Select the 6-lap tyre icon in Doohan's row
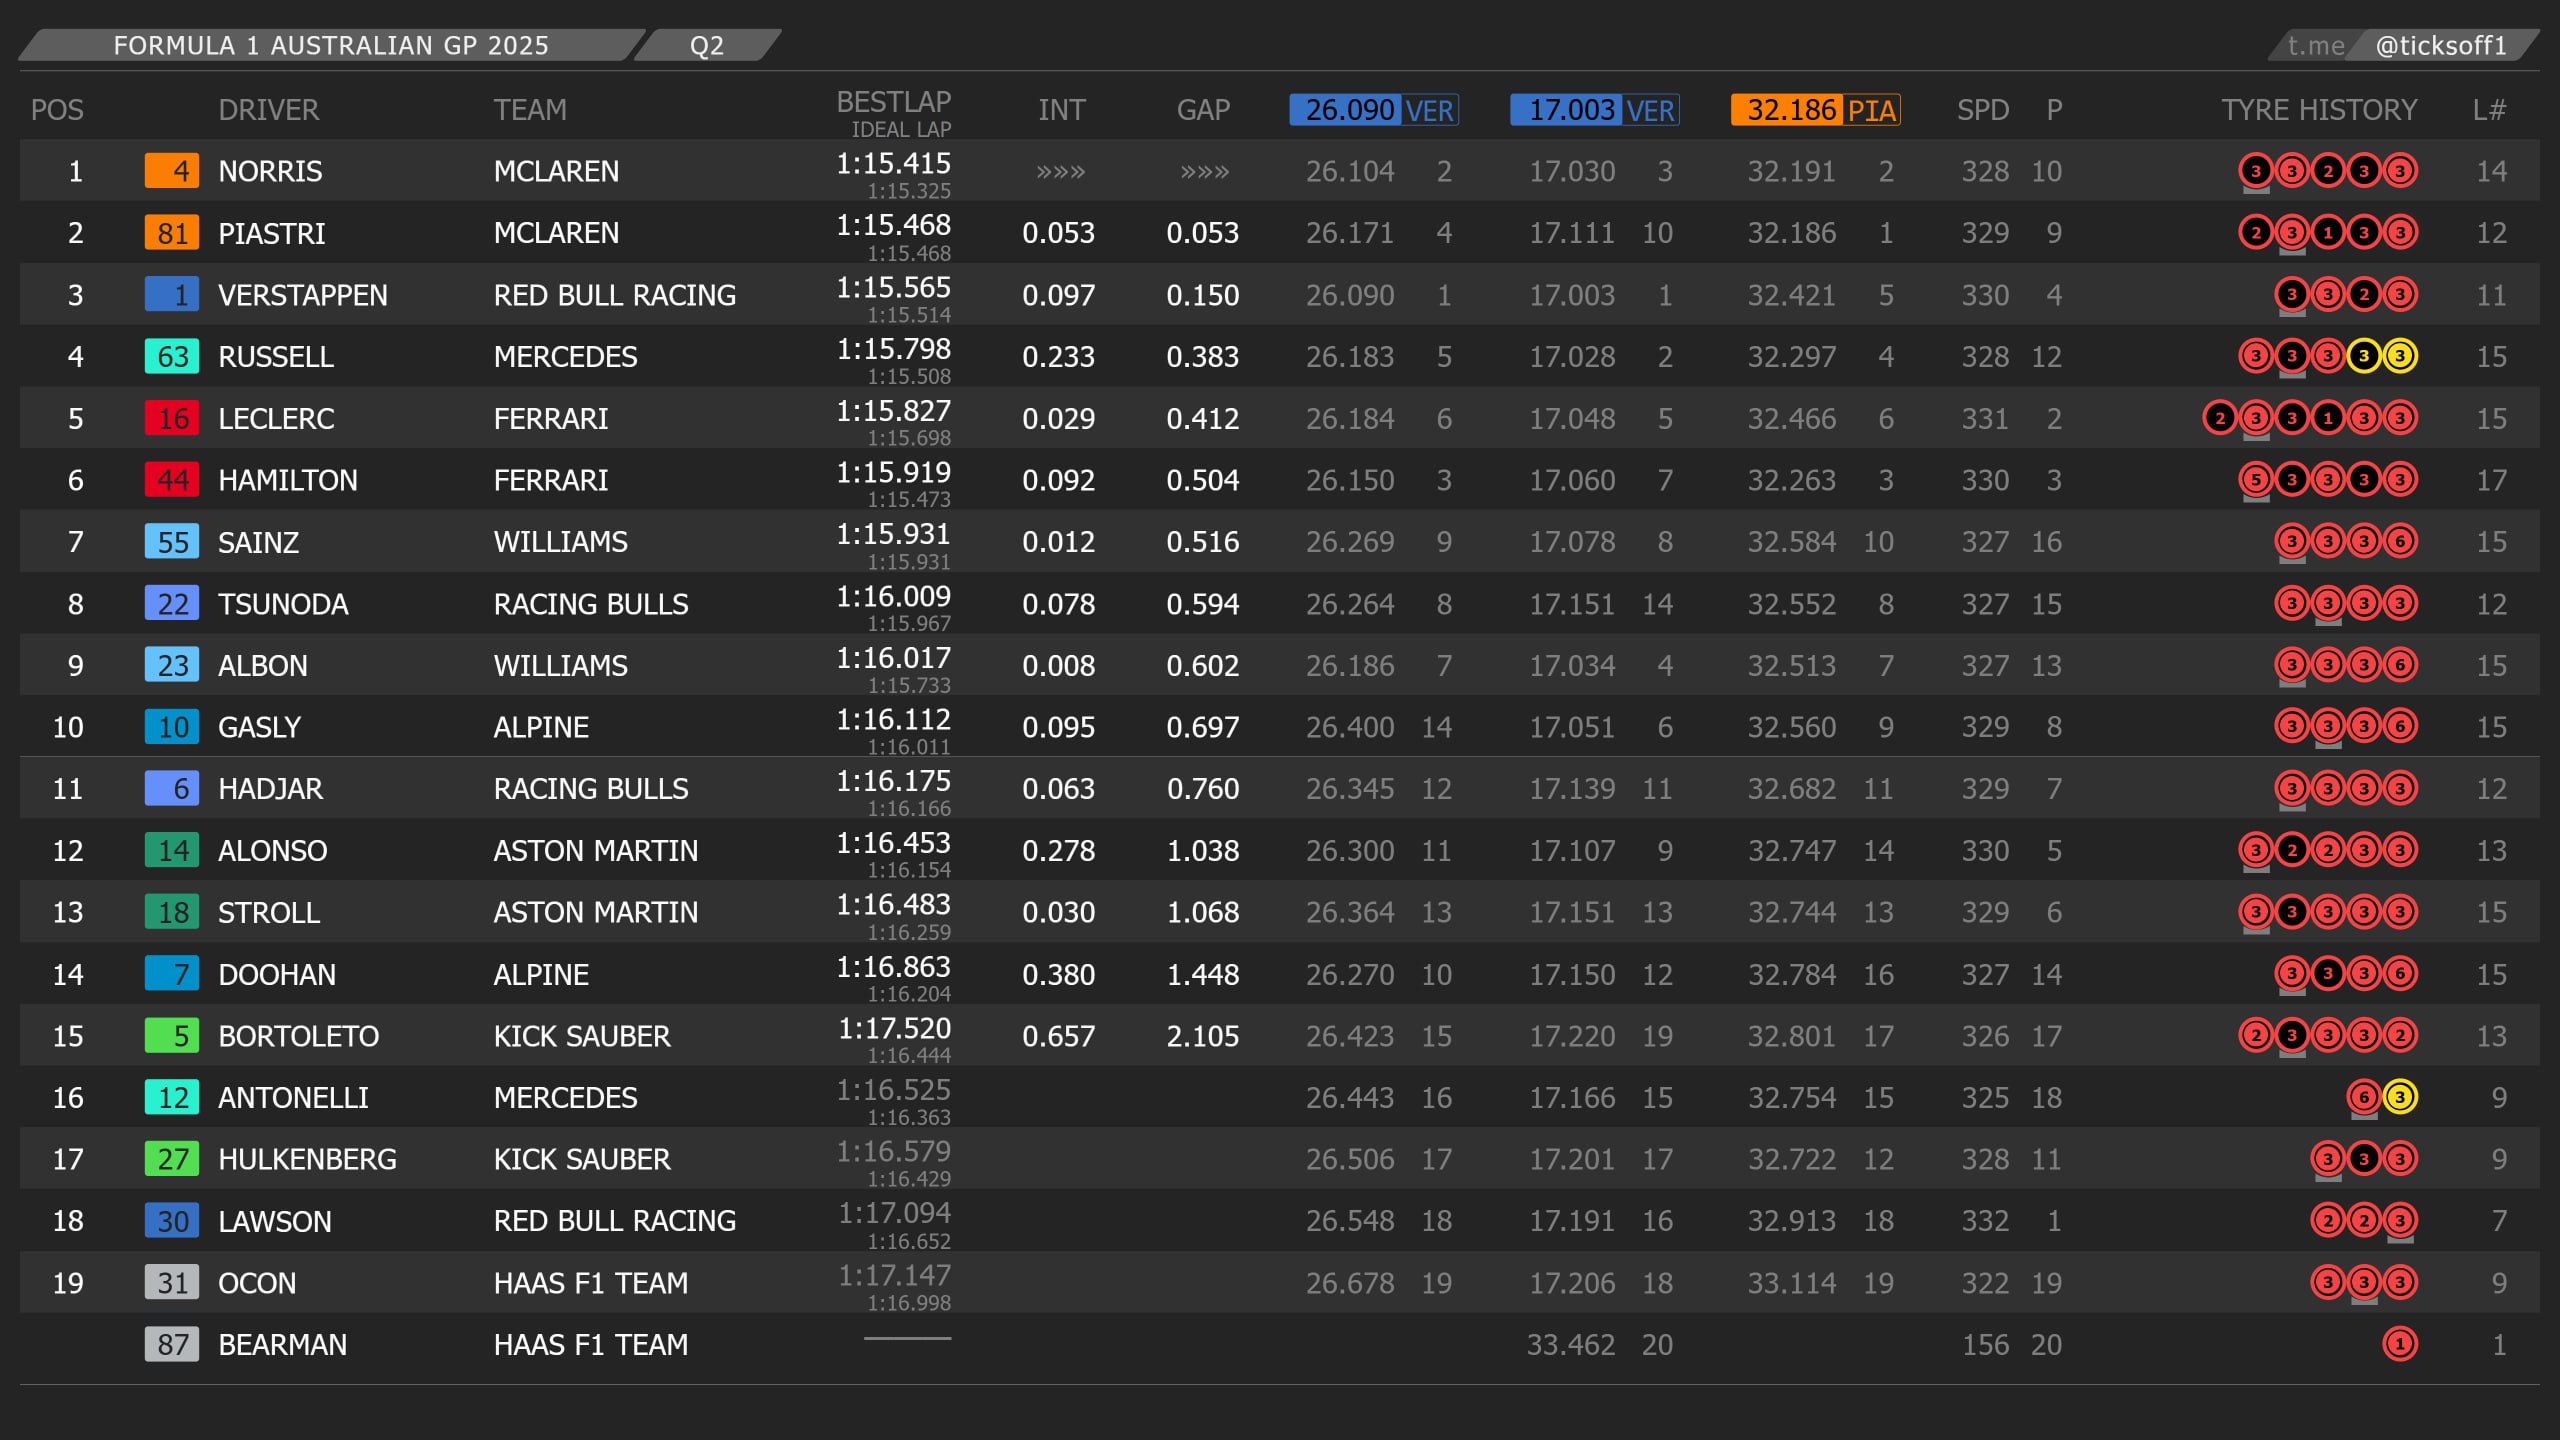The width and height of the screenshot is (2560, 1440). tap(2399, 973)
